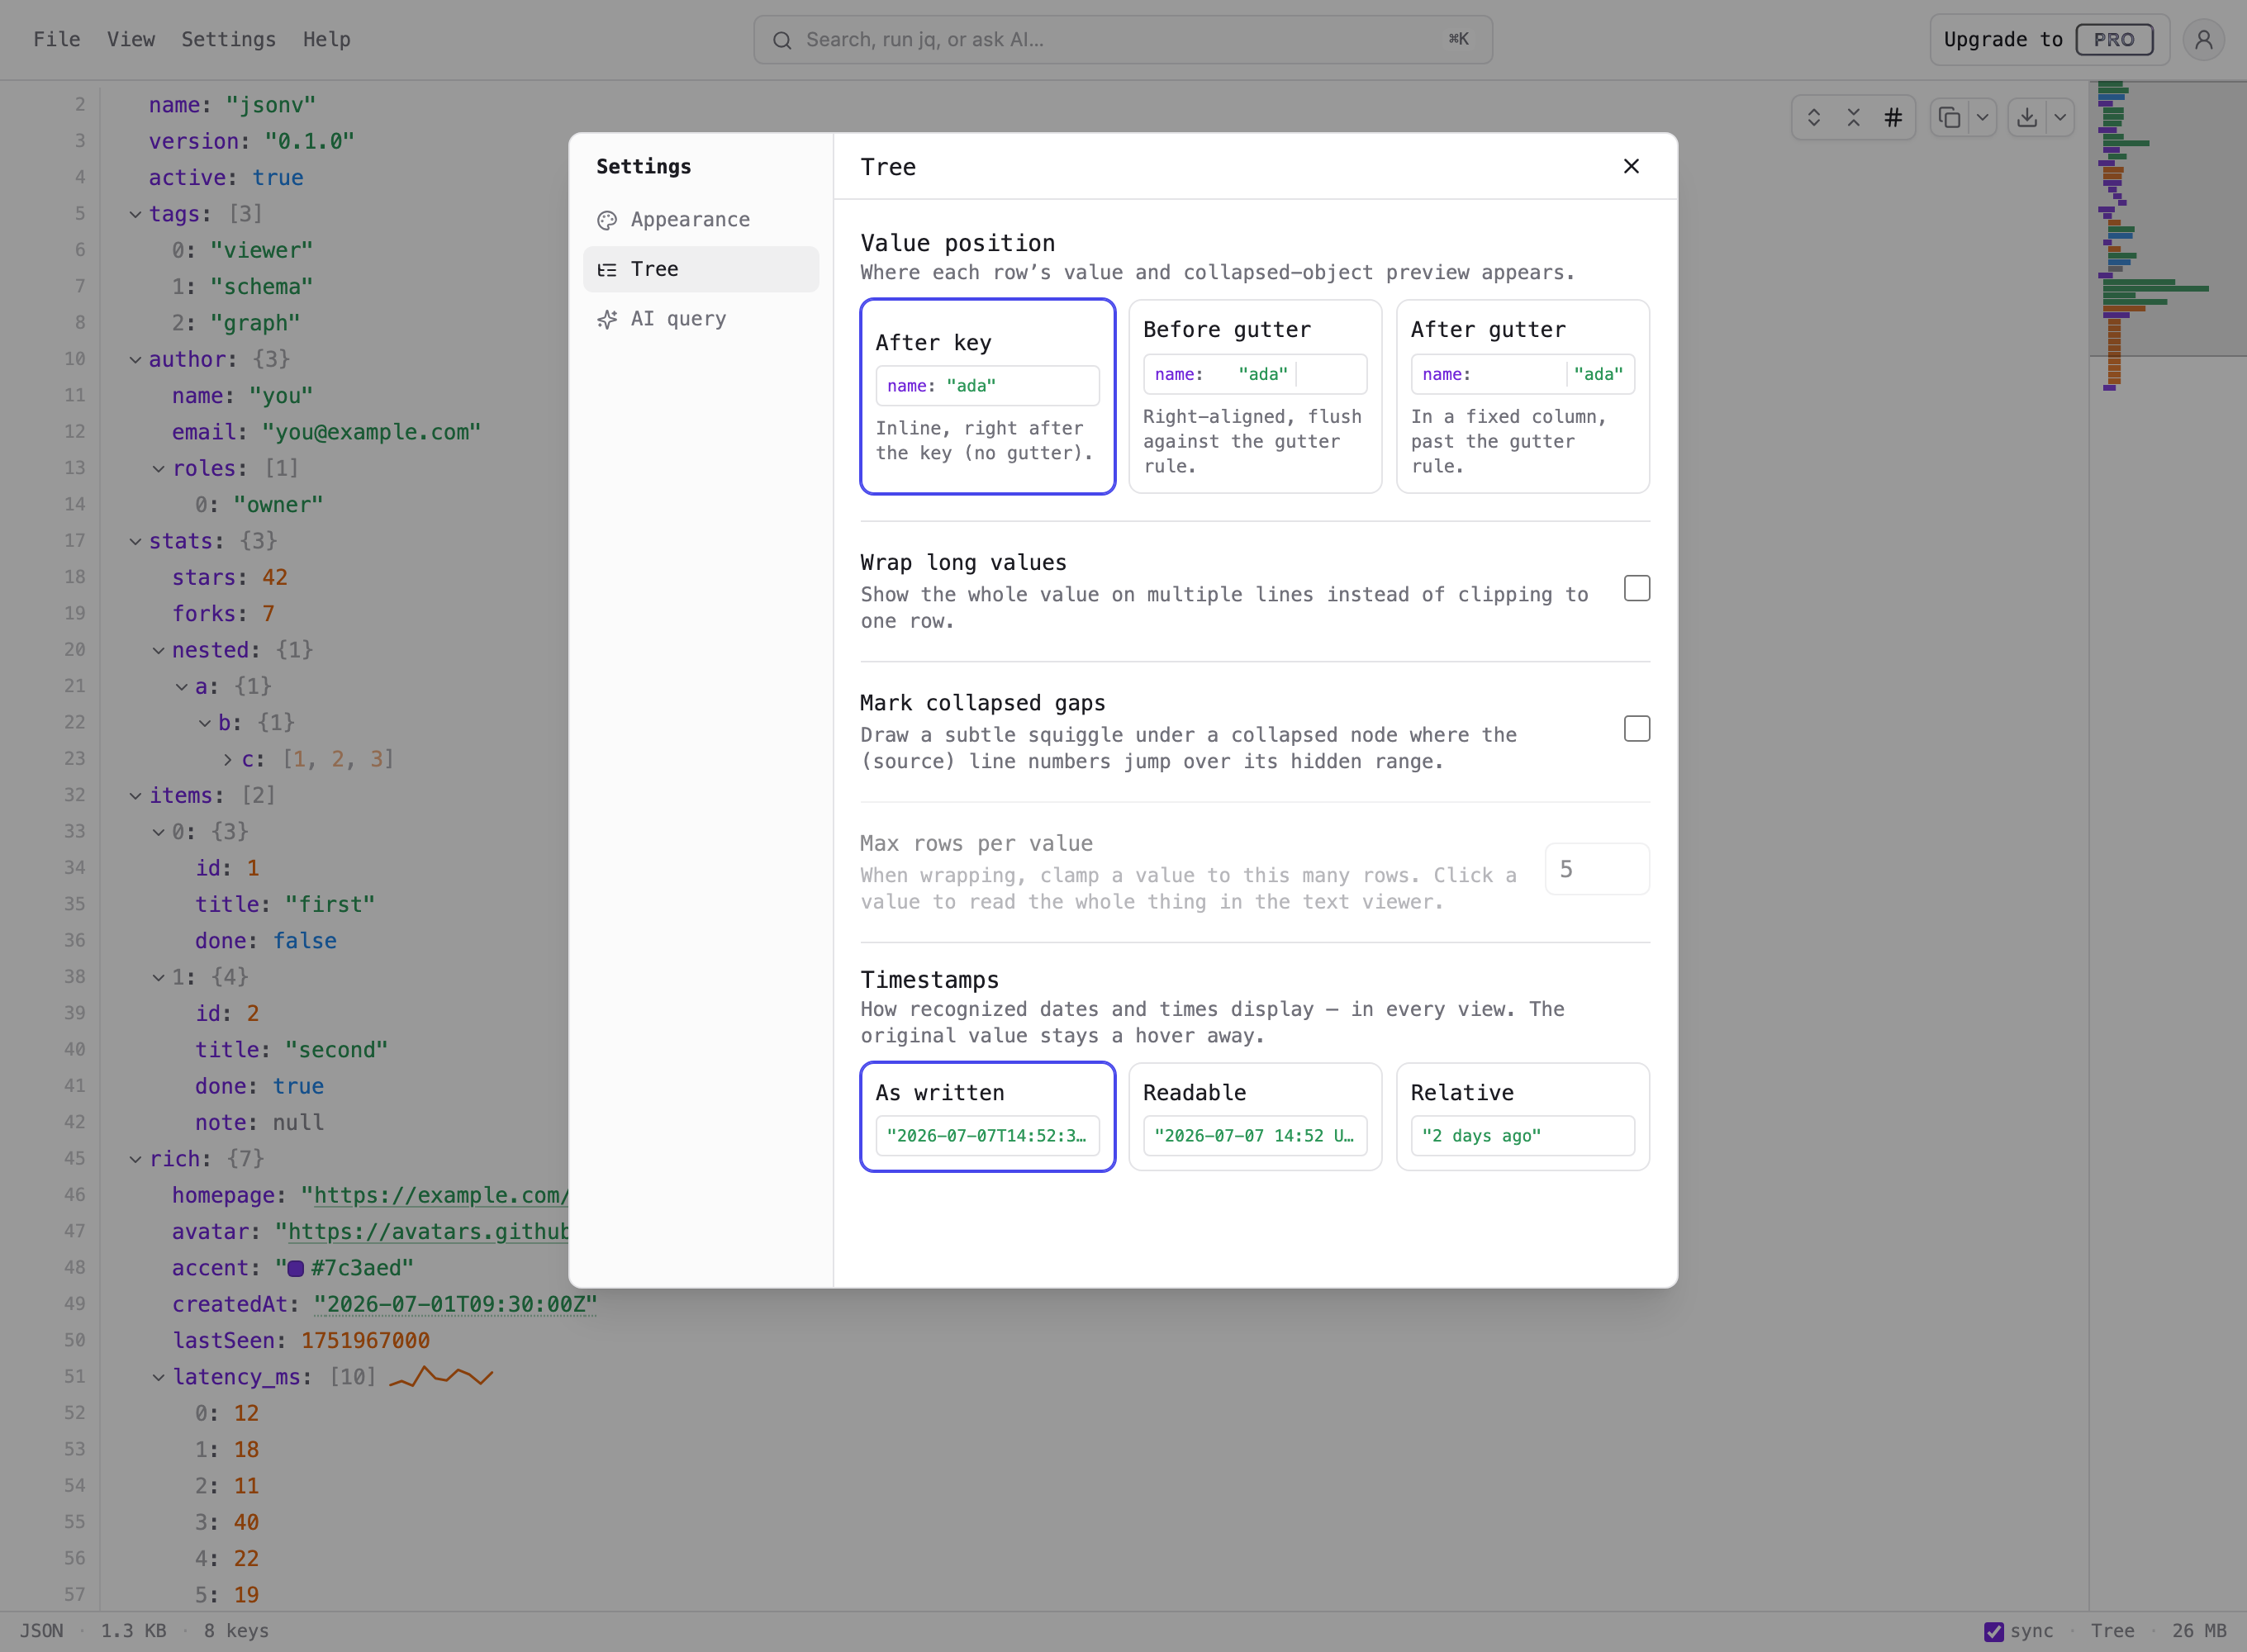Image resolution: width=2247 pixels, height=1652 pixels.
Task: Click the createdAt timestamp value
Action: 455,1304
